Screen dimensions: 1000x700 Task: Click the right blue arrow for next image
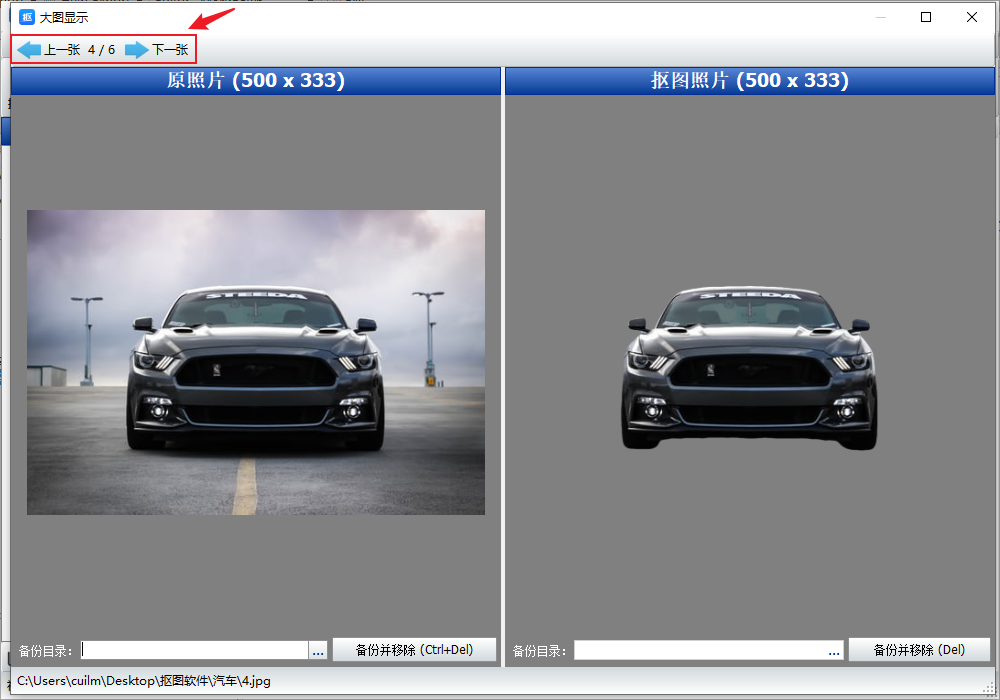tap(137, 50)
